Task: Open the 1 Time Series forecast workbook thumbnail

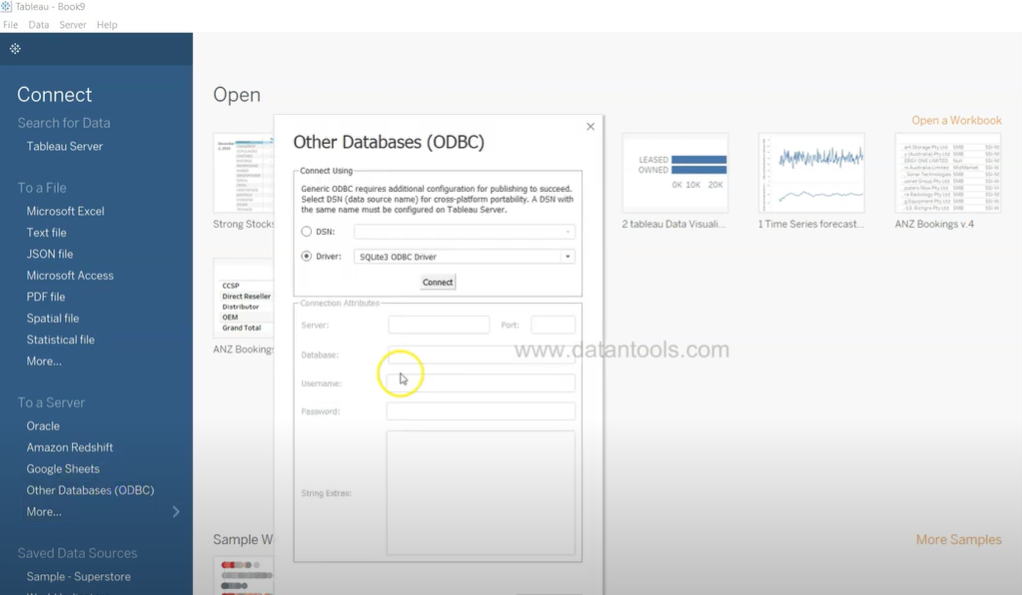Action: 811,173
